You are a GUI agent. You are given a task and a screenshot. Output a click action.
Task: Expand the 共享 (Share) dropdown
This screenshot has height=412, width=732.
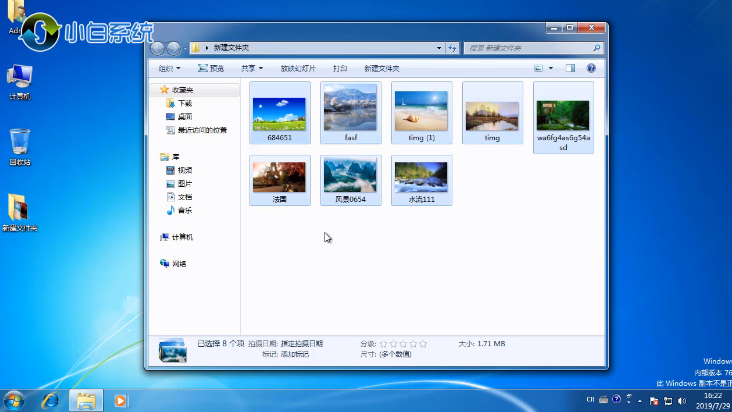[x=251, y=68]
